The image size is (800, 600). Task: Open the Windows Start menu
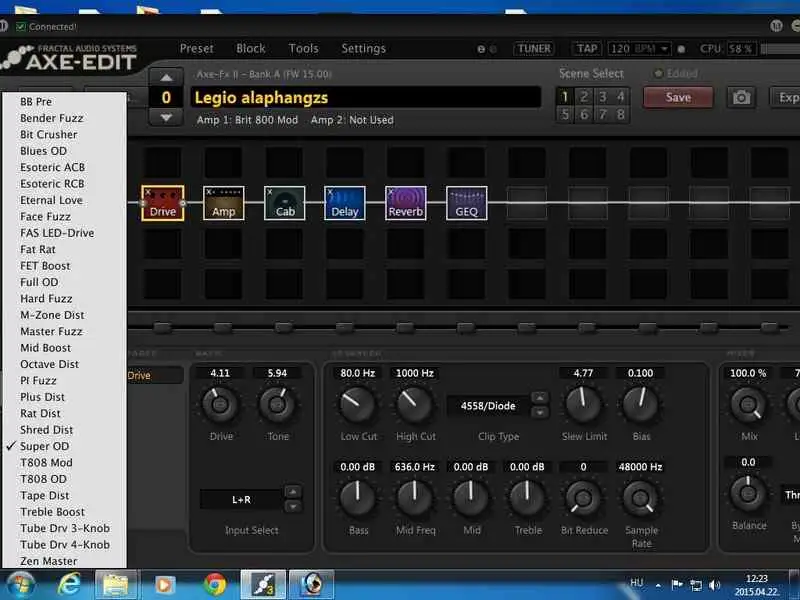click(x=20, y=584)
